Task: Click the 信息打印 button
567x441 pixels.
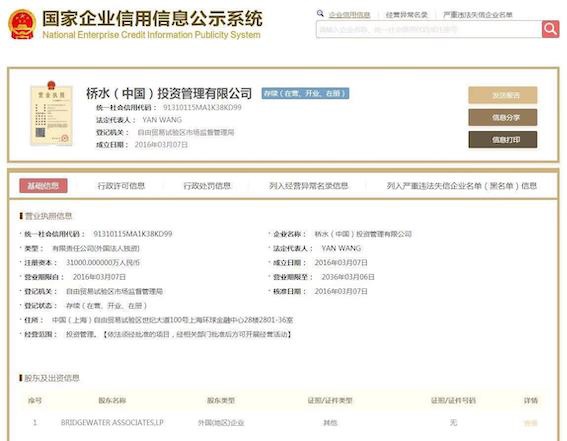Action: pyautogui.click(x=503, y=140)
